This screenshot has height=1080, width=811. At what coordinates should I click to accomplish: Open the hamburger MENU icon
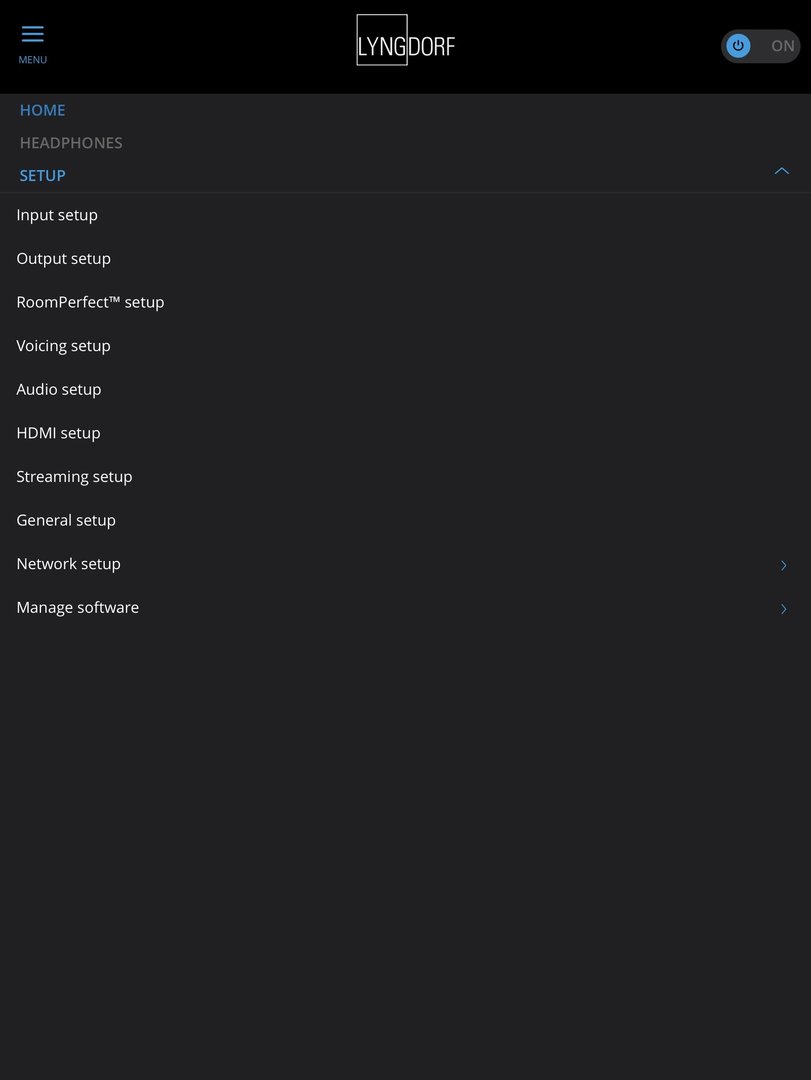(32, 40)
